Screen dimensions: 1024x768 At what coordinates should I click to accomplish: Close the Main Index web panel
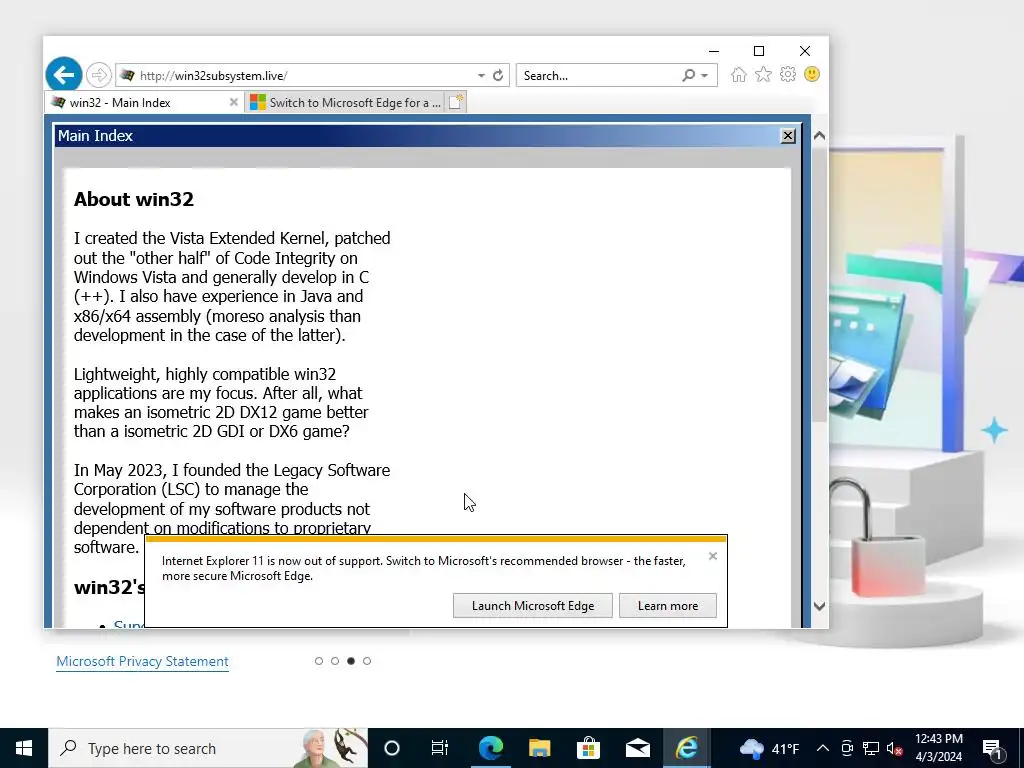(788, 136)
